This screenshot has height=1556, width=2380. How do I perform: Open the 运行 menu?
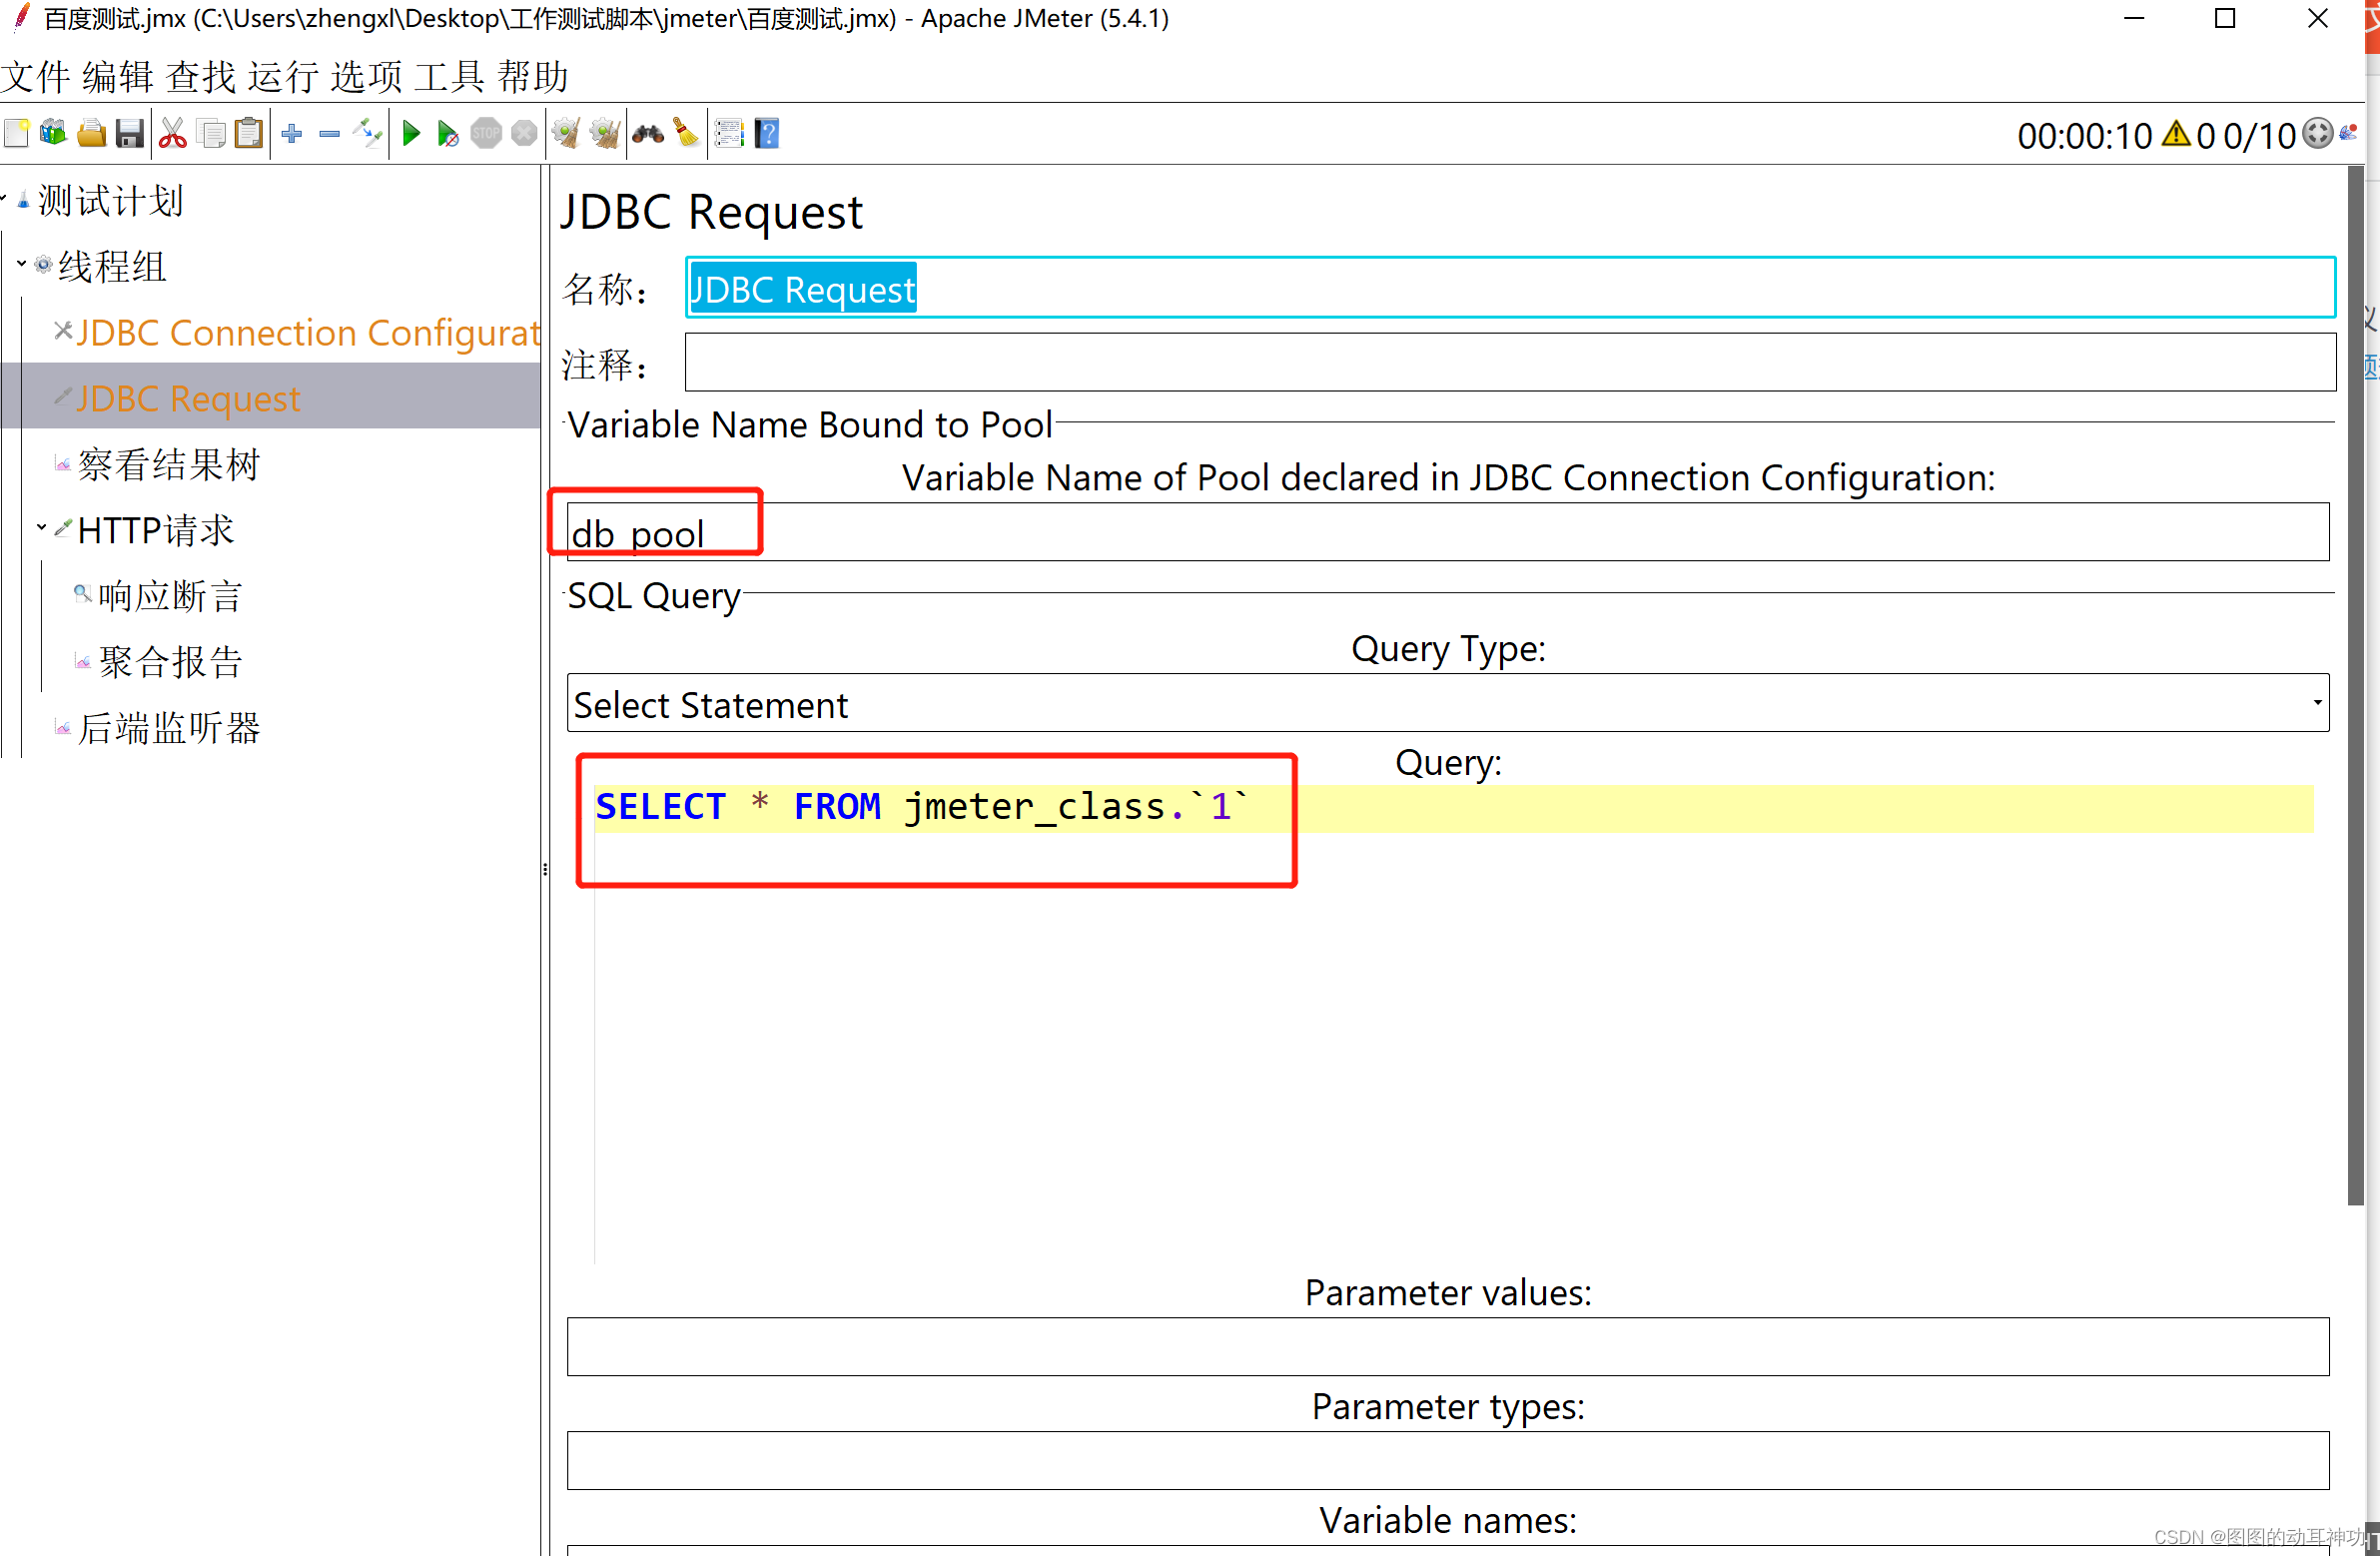point(283,77)
